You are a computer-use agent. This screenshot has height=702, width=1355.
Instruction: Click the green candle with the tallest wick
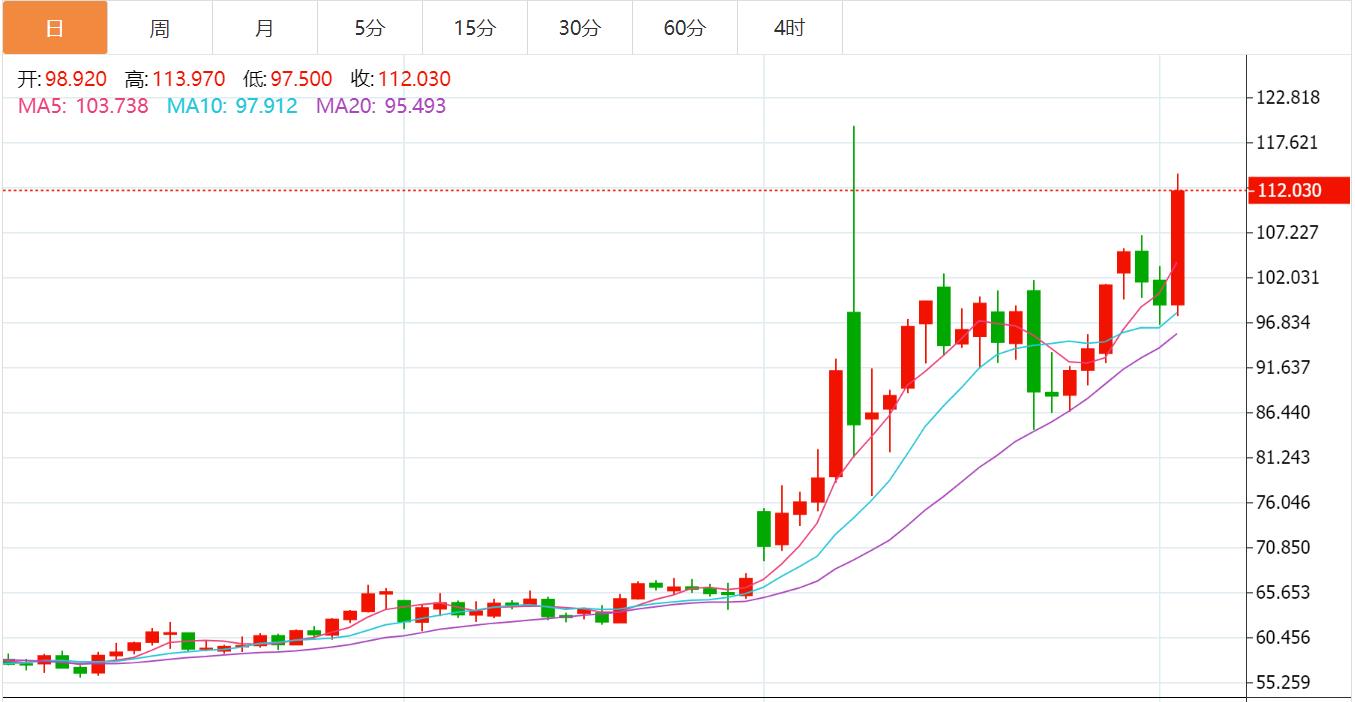(854, 367)
